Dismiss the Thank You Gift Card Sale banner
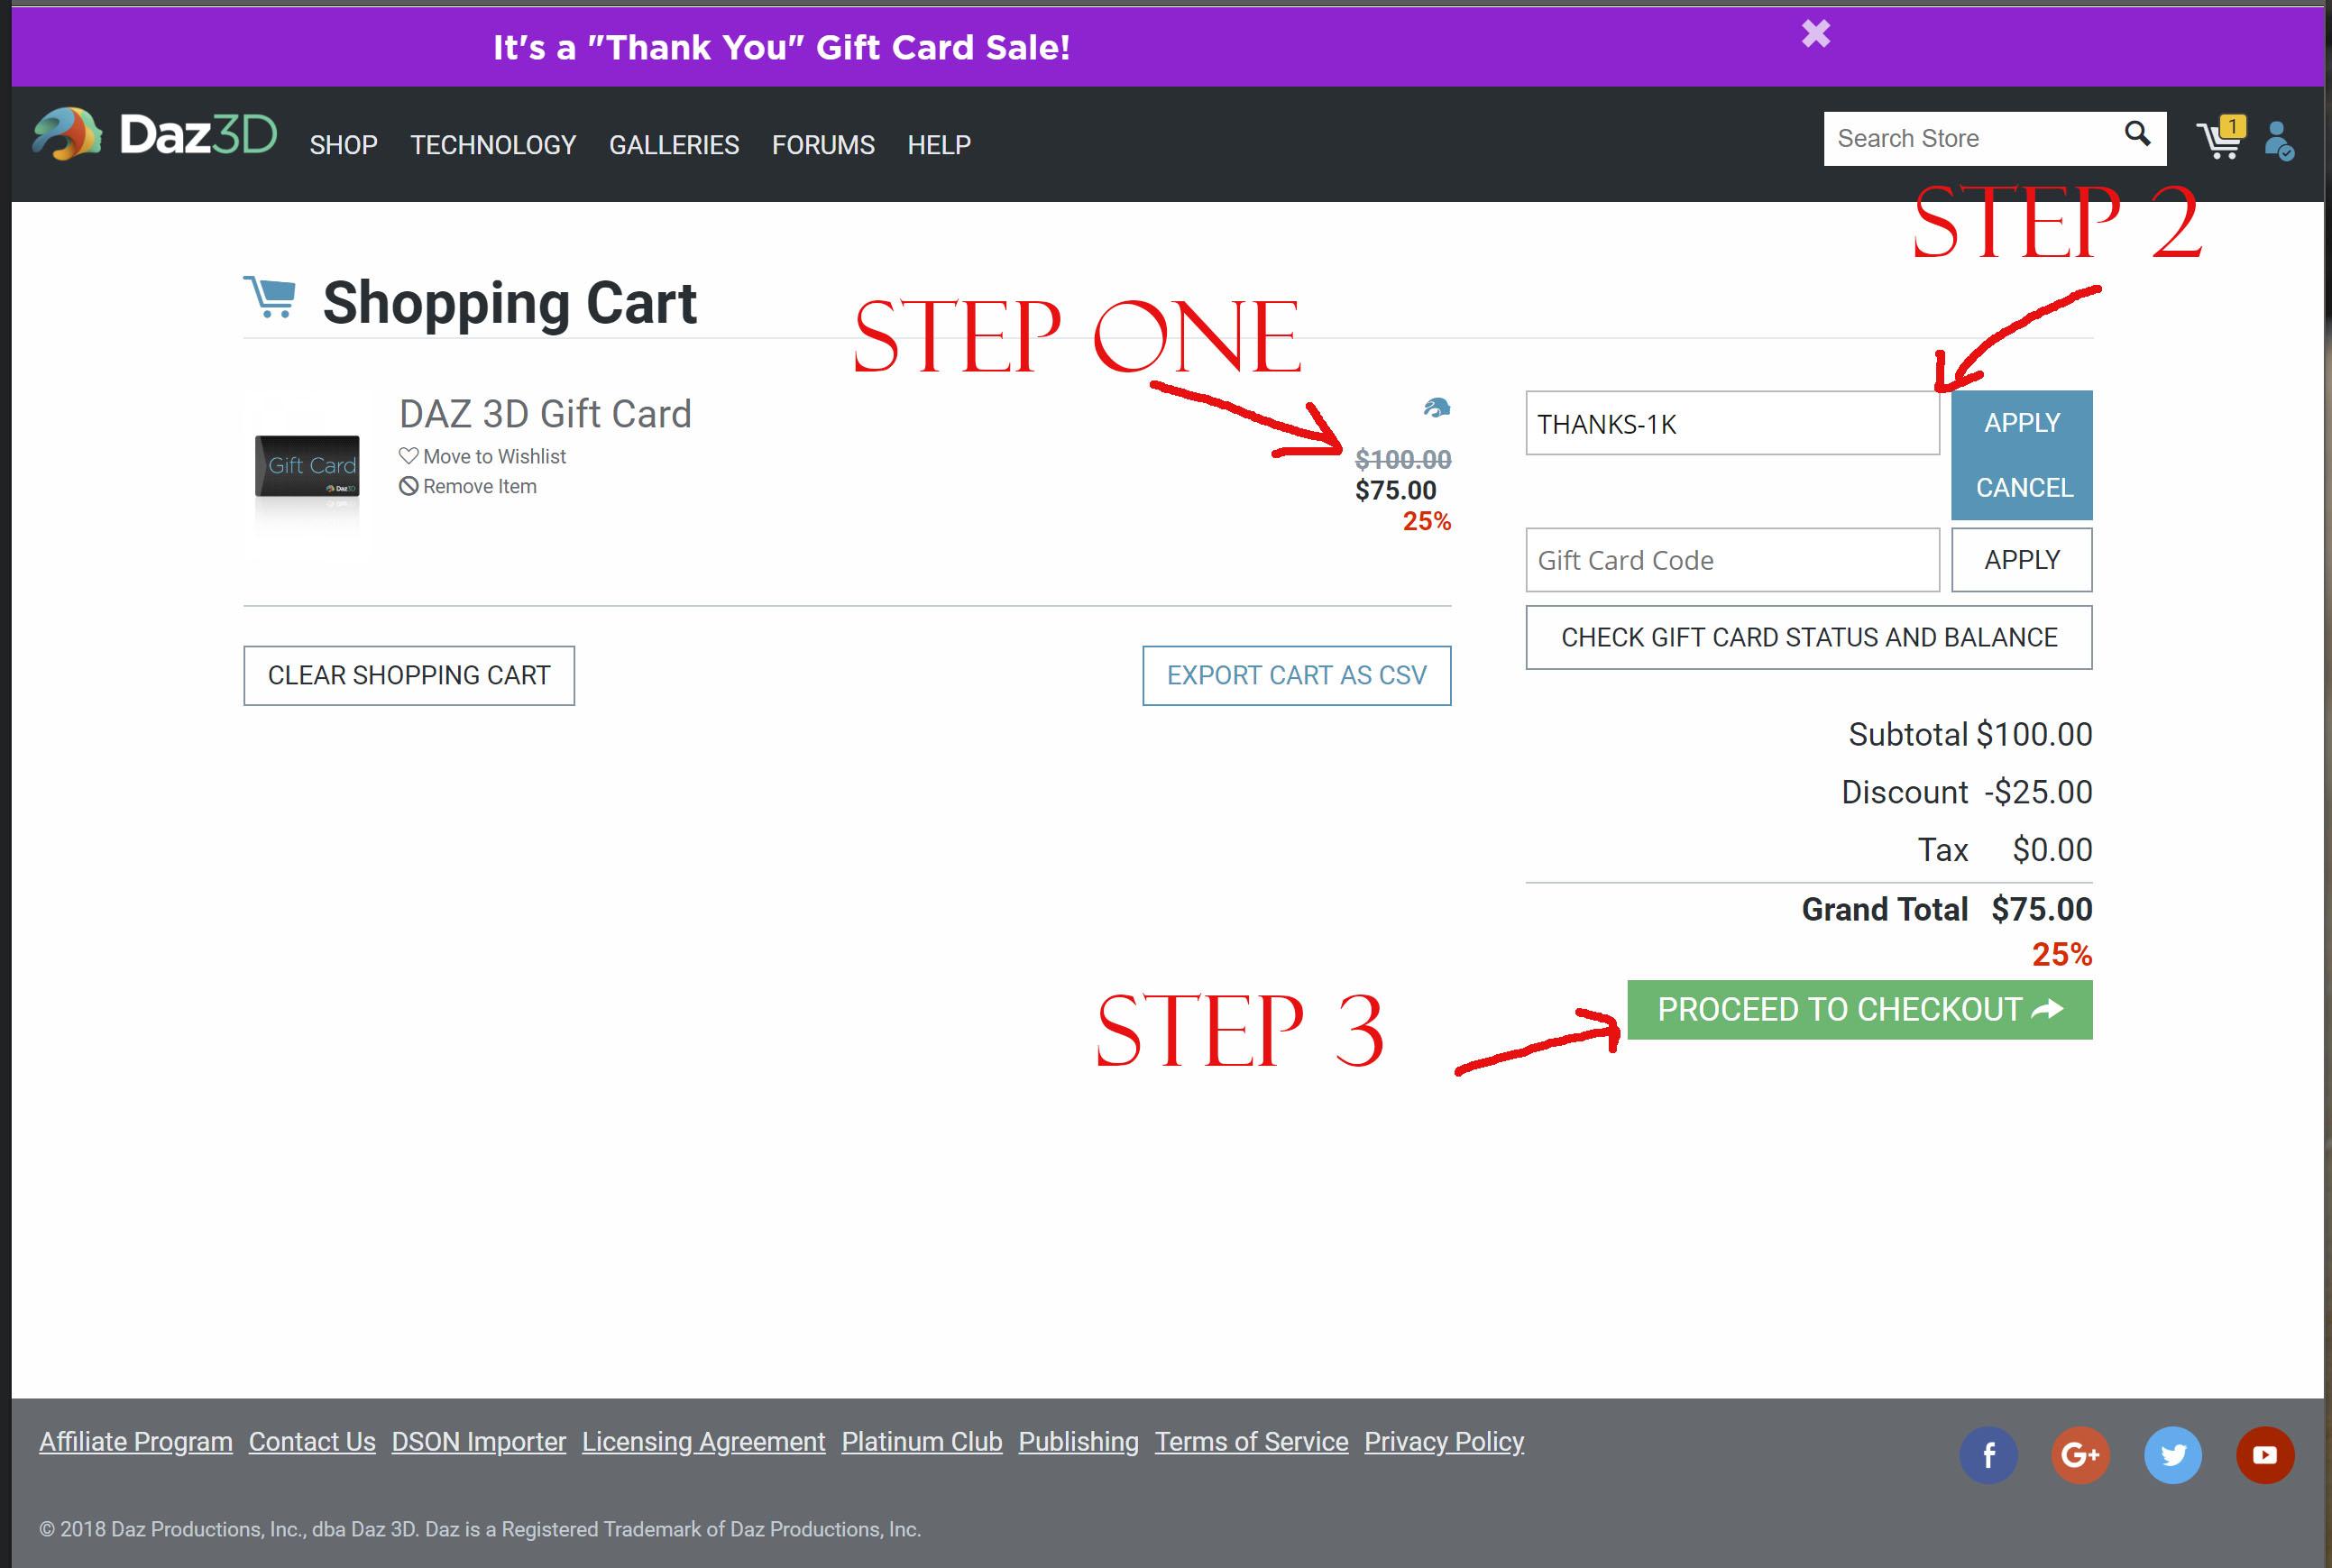The width and height of the screenshot is (2332, 1568). (1816, 33)
